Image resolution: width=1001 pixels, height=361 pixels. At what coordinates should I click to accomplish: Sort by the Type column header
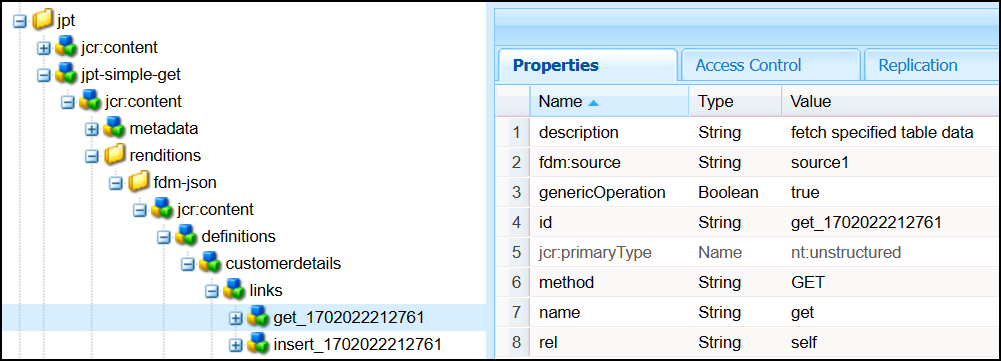pos(735,102)
